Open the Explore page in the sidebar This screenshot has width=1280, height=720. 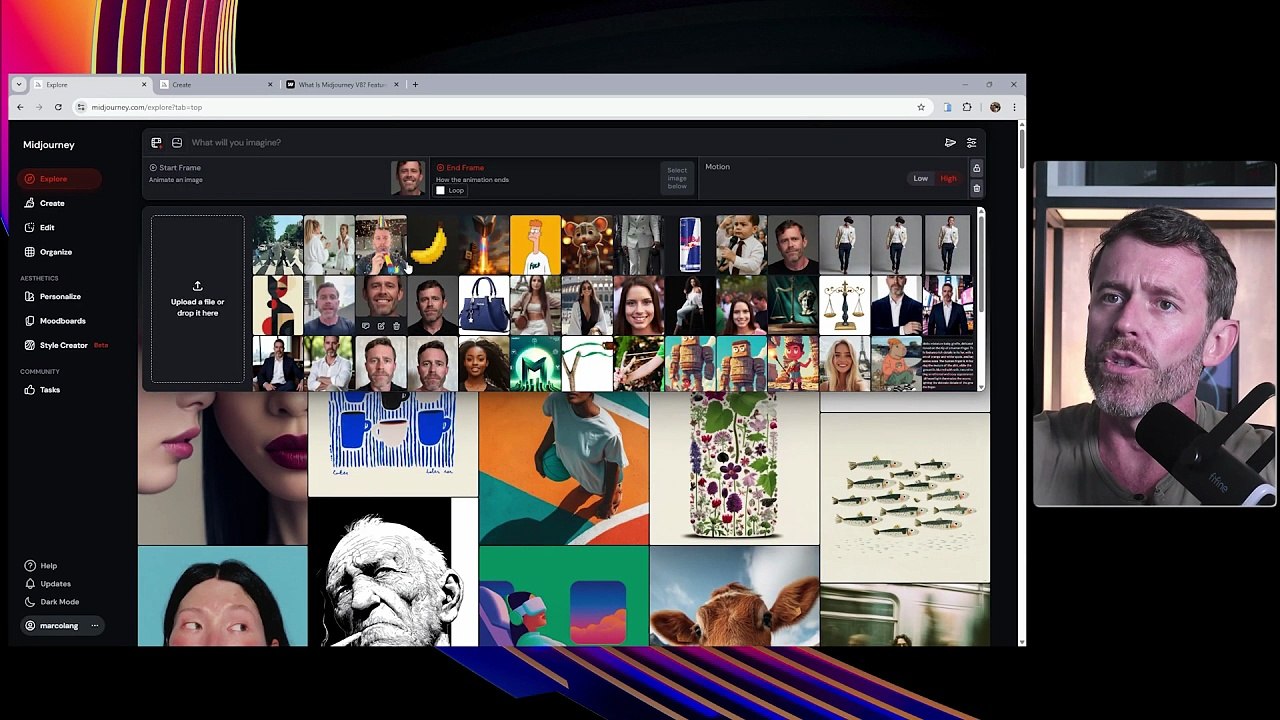(59, 179)
